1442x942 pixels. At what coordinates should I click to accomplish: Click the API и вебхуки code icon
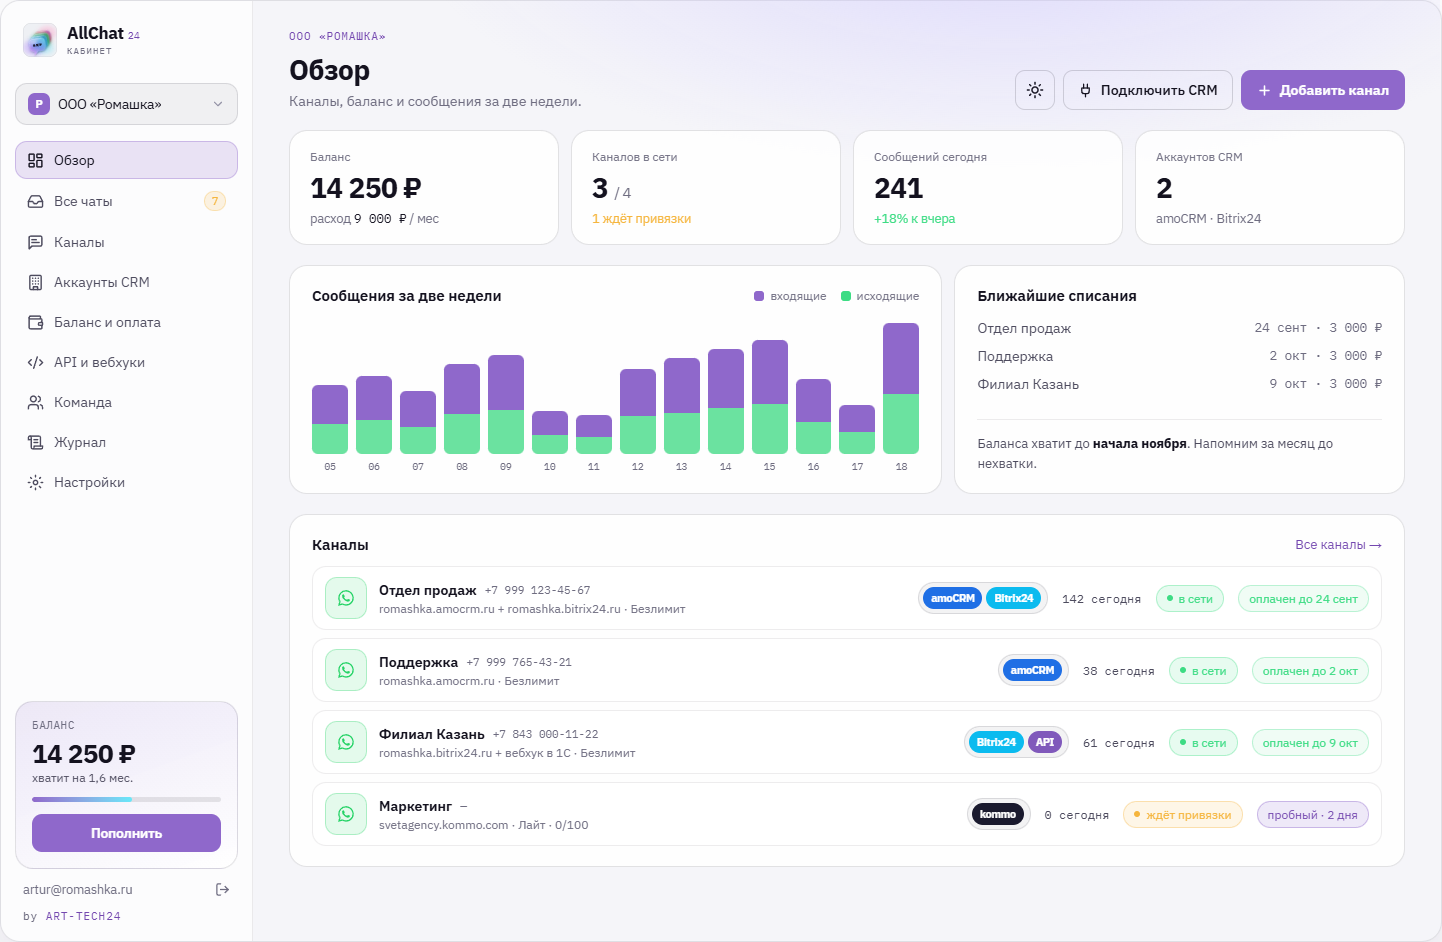(36, 362)
